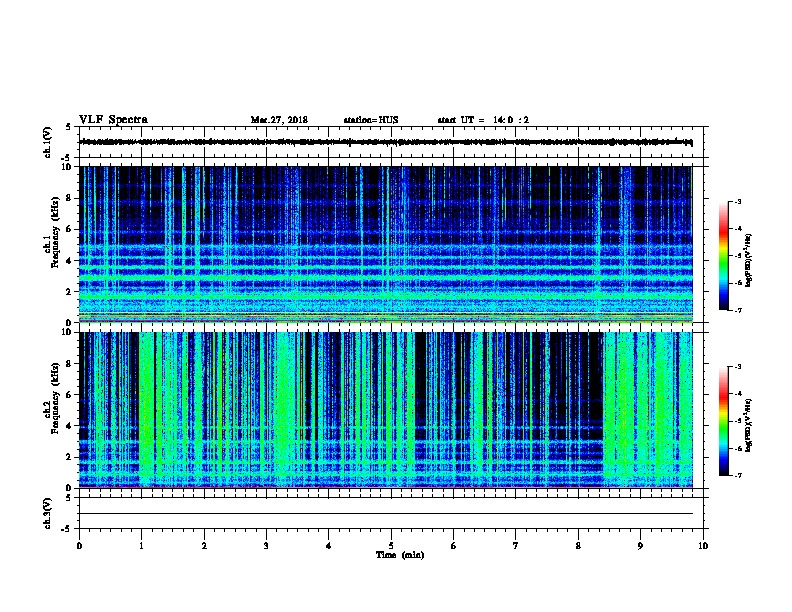
Task: Click the "ch.1(V)" axis label
Action: coord(47,142)
